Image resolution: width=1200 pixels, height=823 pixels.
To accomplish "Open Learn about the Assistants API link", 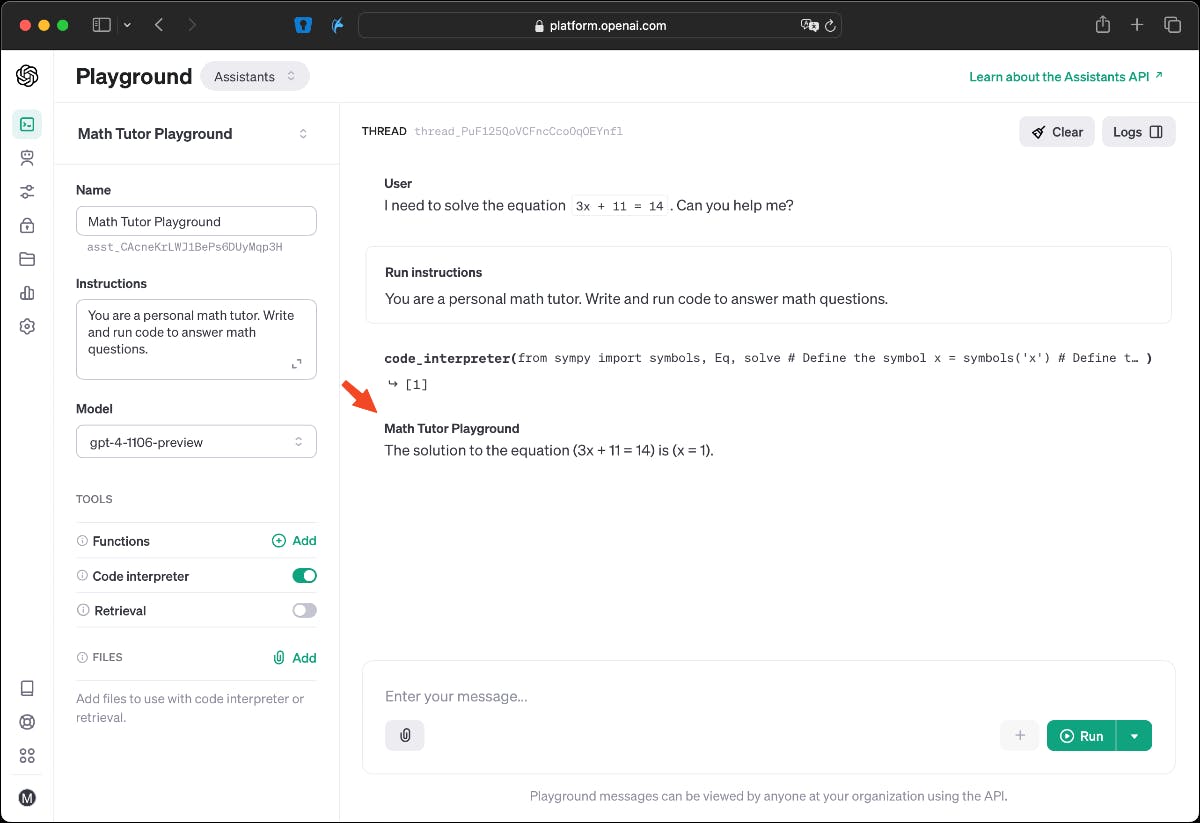I will (x=1066, y=76).
